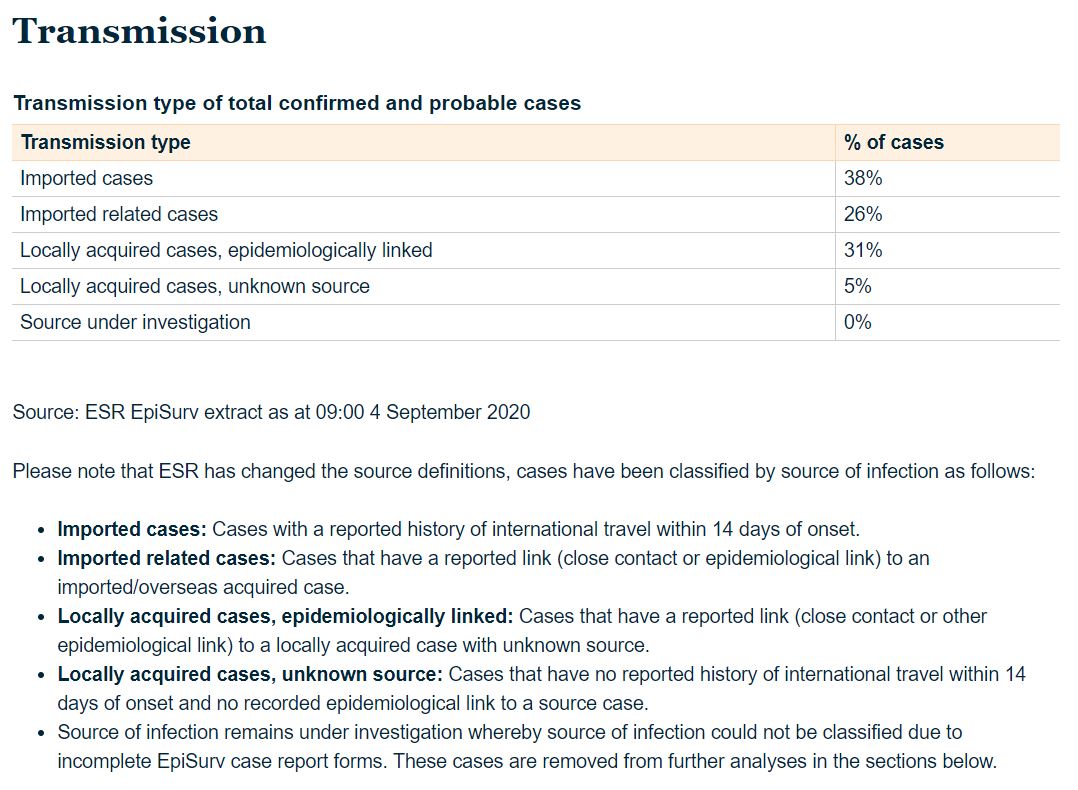The image size is (1078, 790).
Task: Click the 38% value cell
Action: [x=863, y=178]
